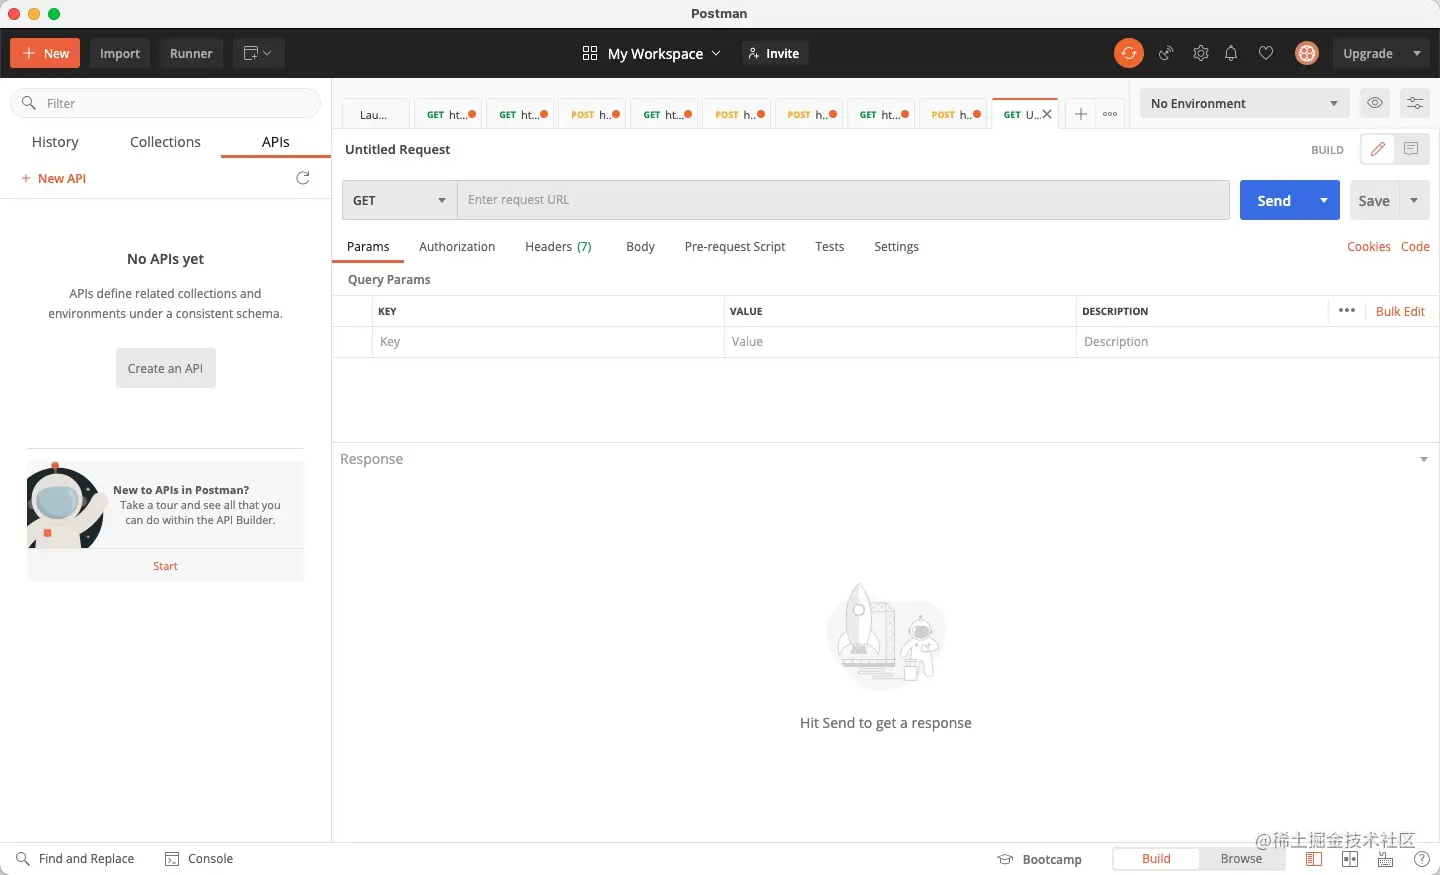Viewport: 1440px width, 875px height.
Task: Click the query param Key cell
Action: (548, 342)
